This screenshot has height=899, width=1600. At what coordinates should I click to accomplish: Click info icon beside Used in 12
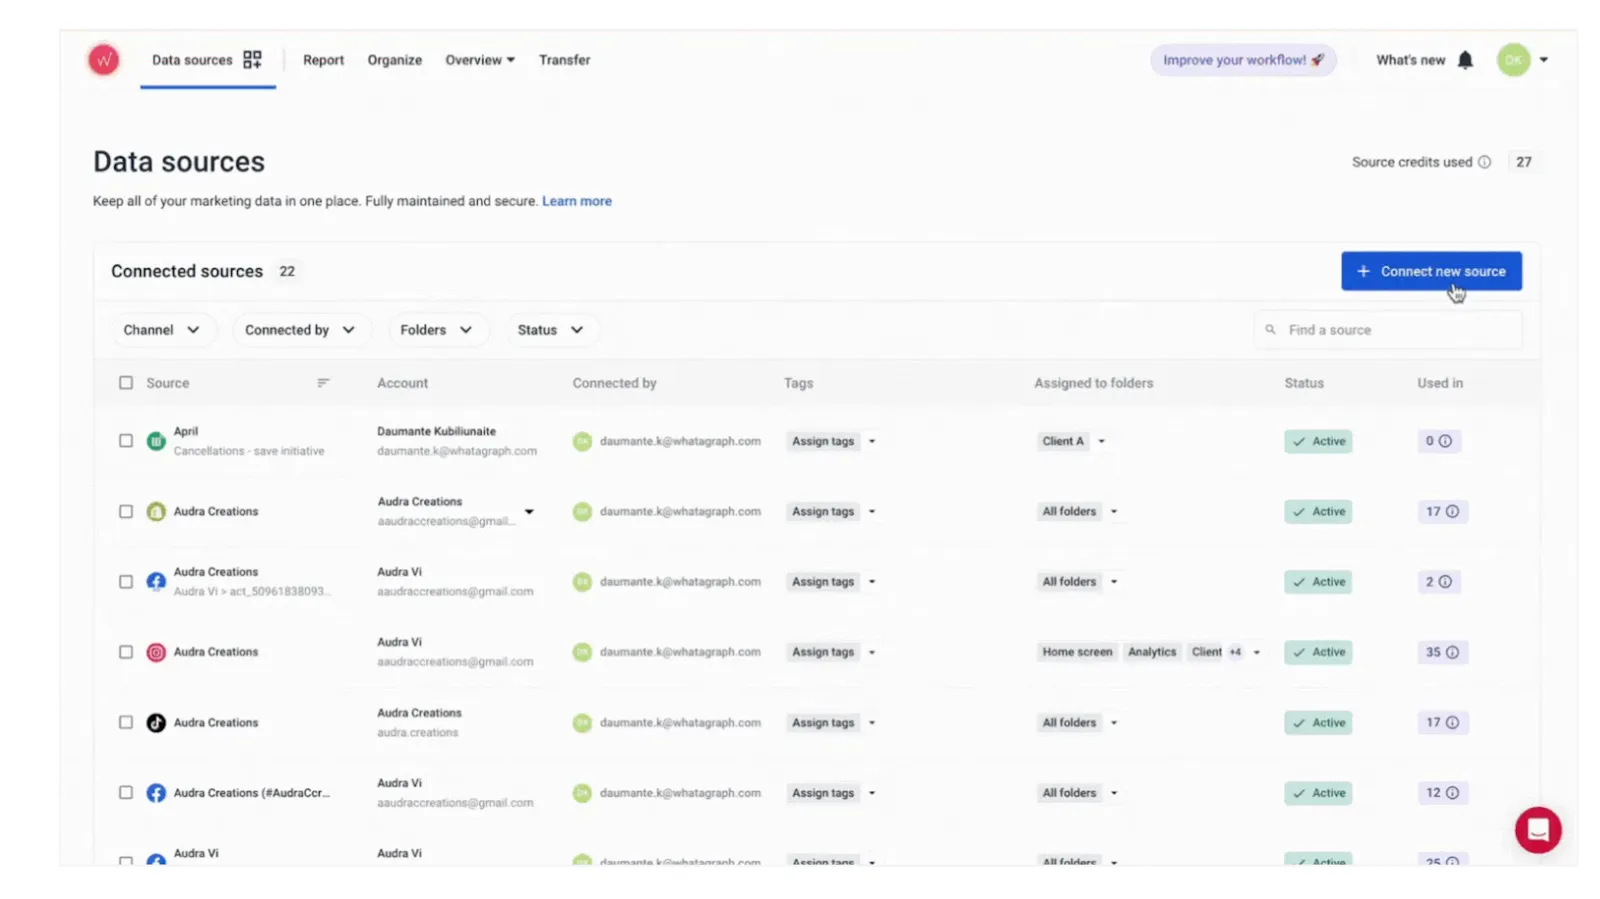tap(1452, 793)
